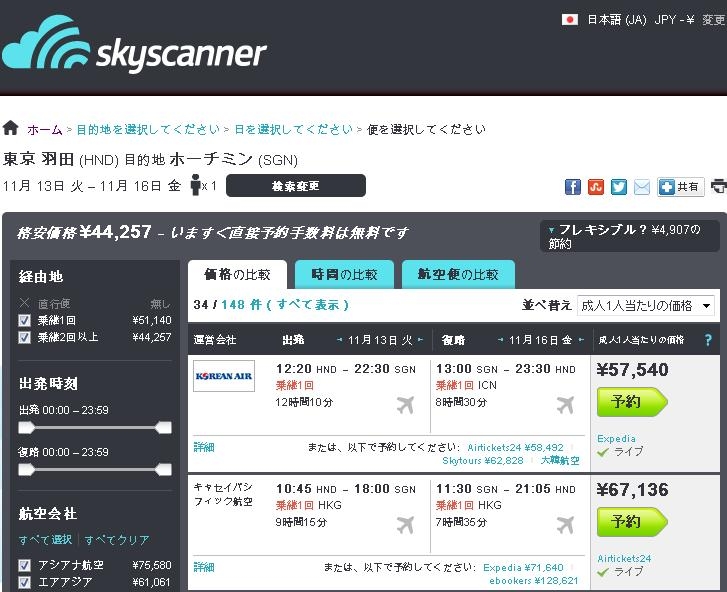Image resolution: width=727 pixels, height=592 pixels.
Task: Book the ¥67,136 Cathay Pacific flight
Action: point(632,522)
